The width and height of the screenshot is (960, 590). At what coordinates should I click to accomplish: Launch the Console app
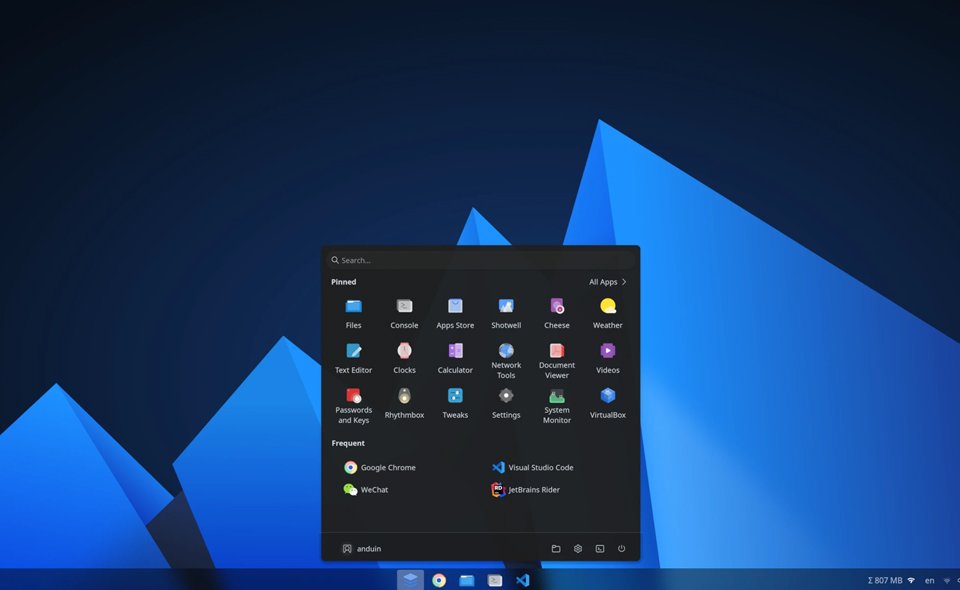coord(404,313)
